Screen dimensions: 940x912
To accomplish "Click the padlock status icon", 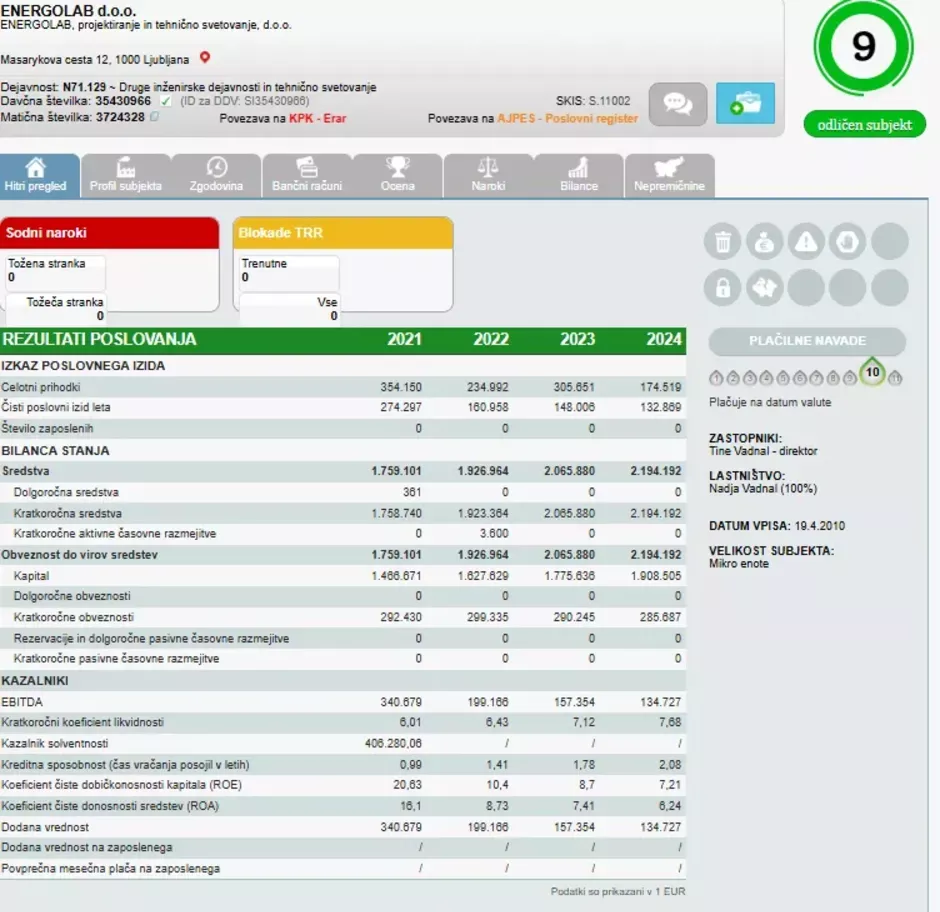I will click(722, 288).
